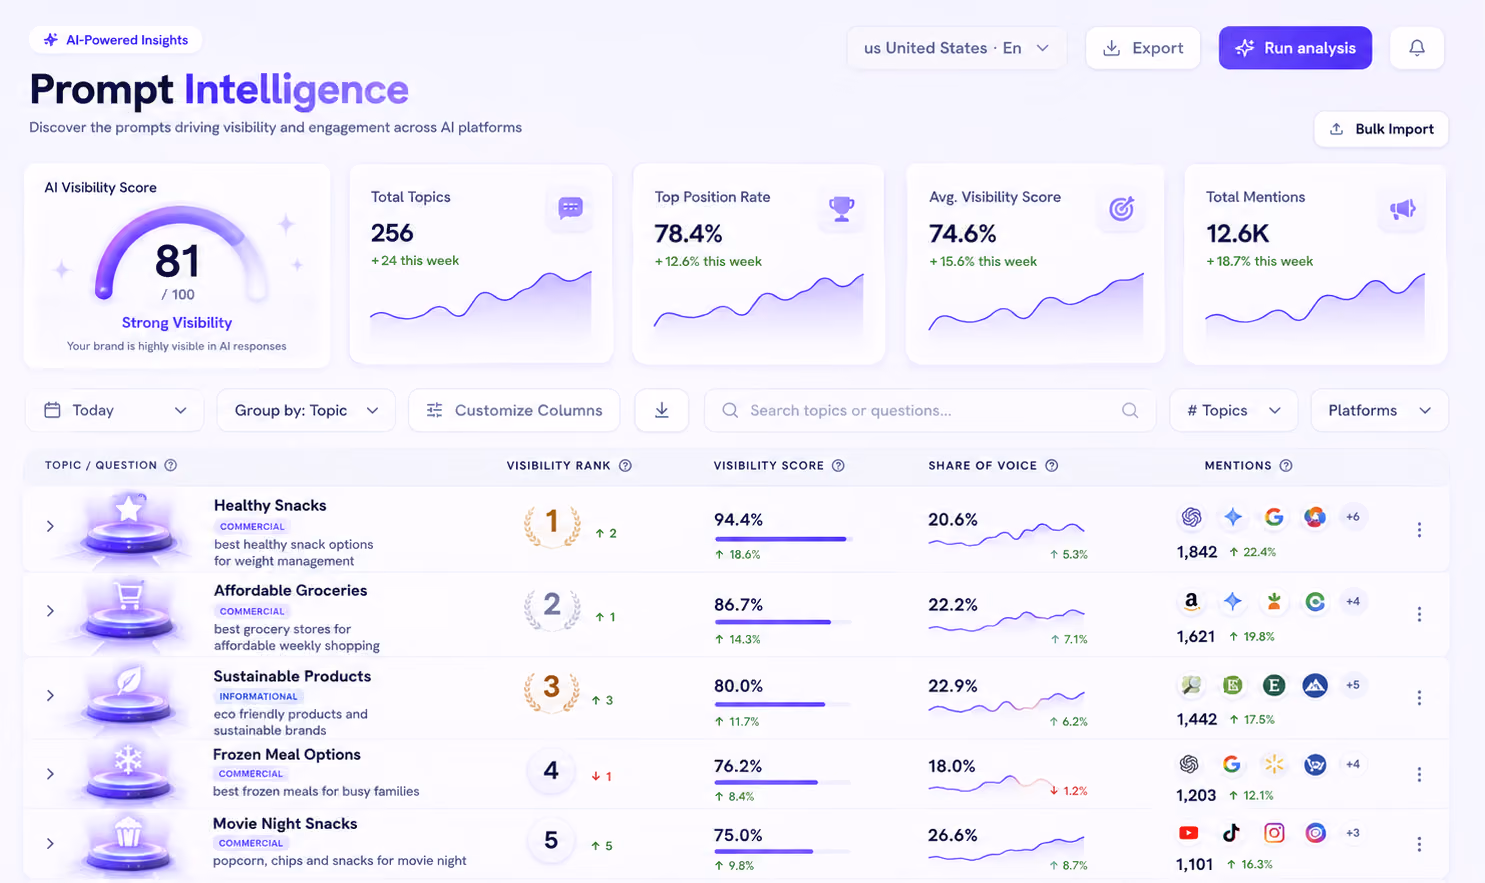
Task: Open the more options menu for Sustainable Products
Action: [1419, 697]
